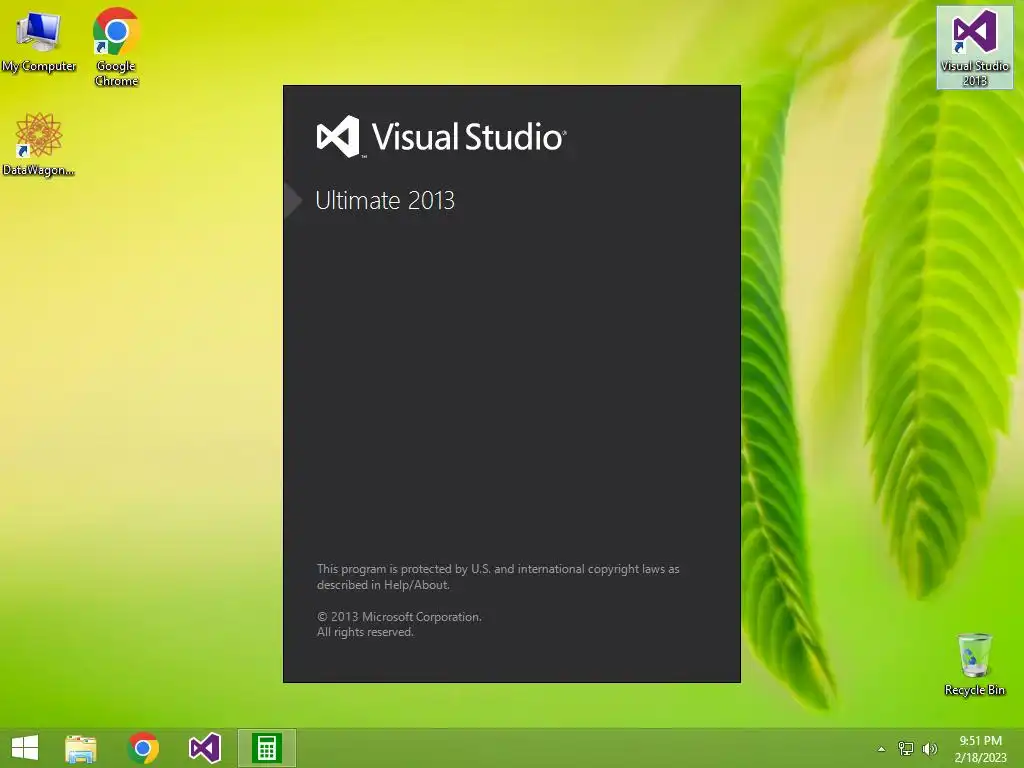Click '© 2013 Microsoft Corporation.' text

[x=399, y=616]
